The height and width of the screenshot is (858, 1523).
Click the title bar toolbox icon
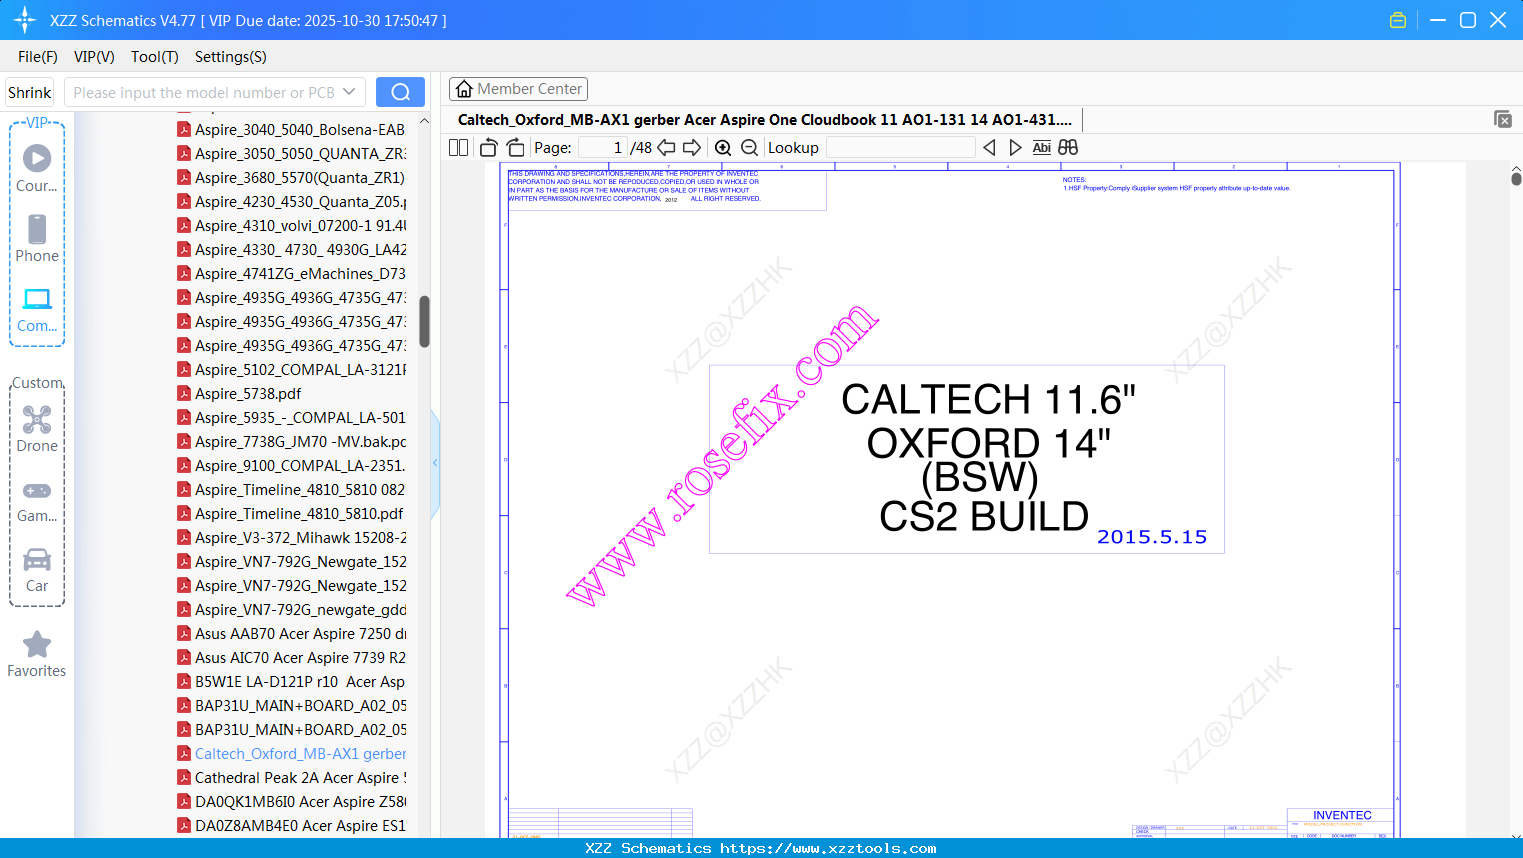[1398, 20]
